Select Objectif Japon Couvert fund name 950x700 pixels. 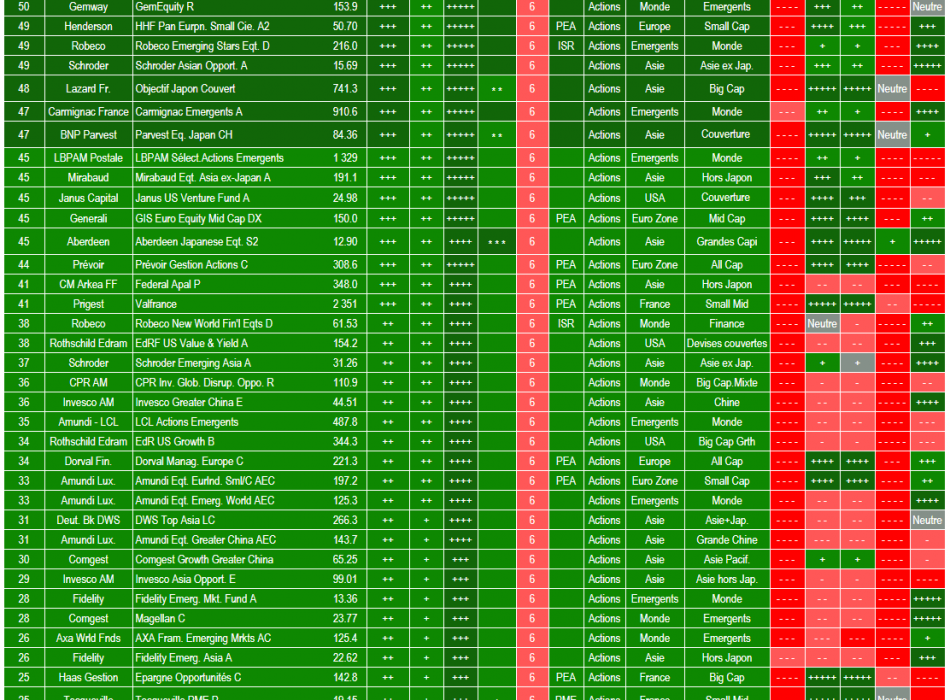coord(185,88)
